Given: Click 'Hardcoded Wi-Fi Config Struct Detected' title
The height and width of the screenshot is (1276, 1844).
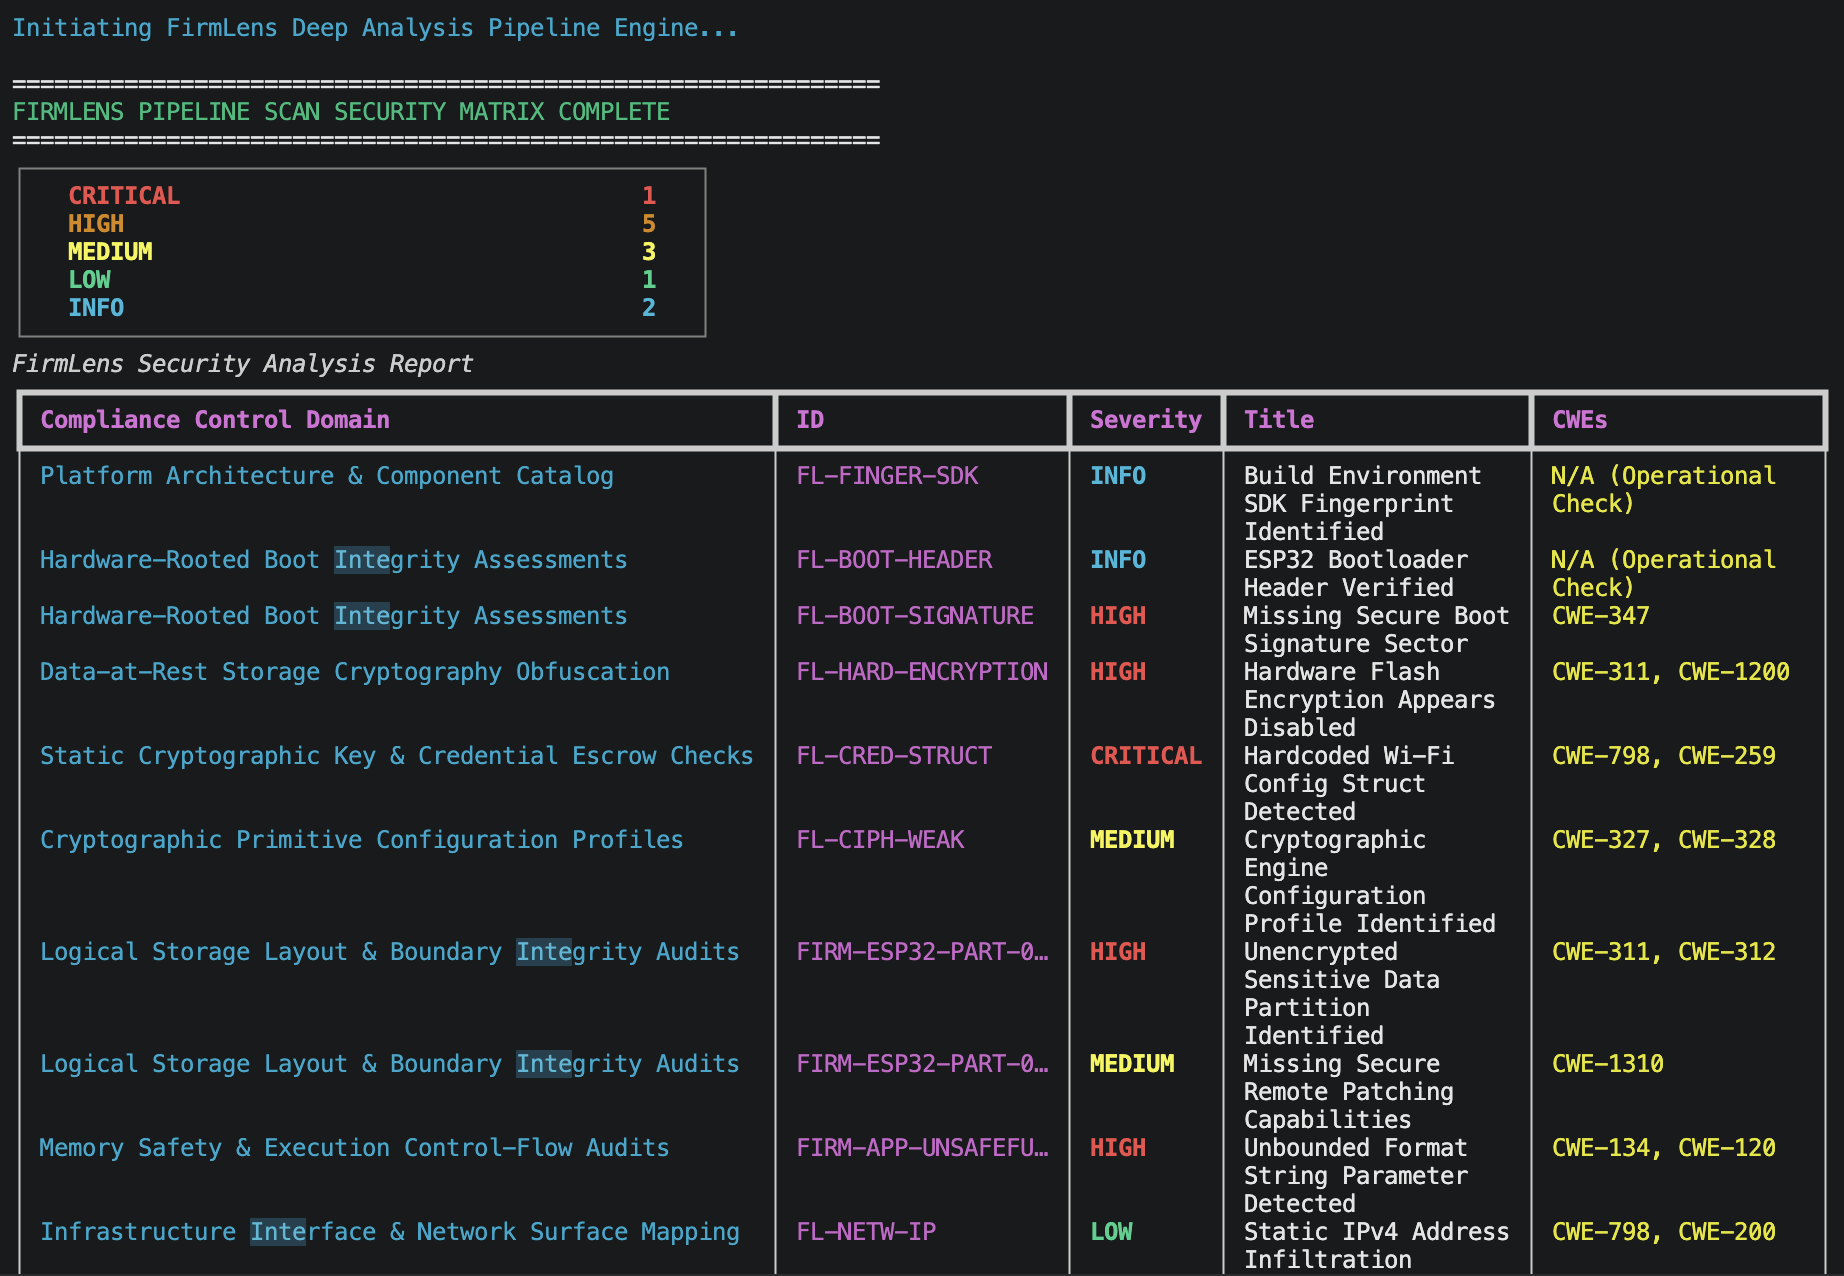Looking at the screenshot, I should coord(1349,784).
